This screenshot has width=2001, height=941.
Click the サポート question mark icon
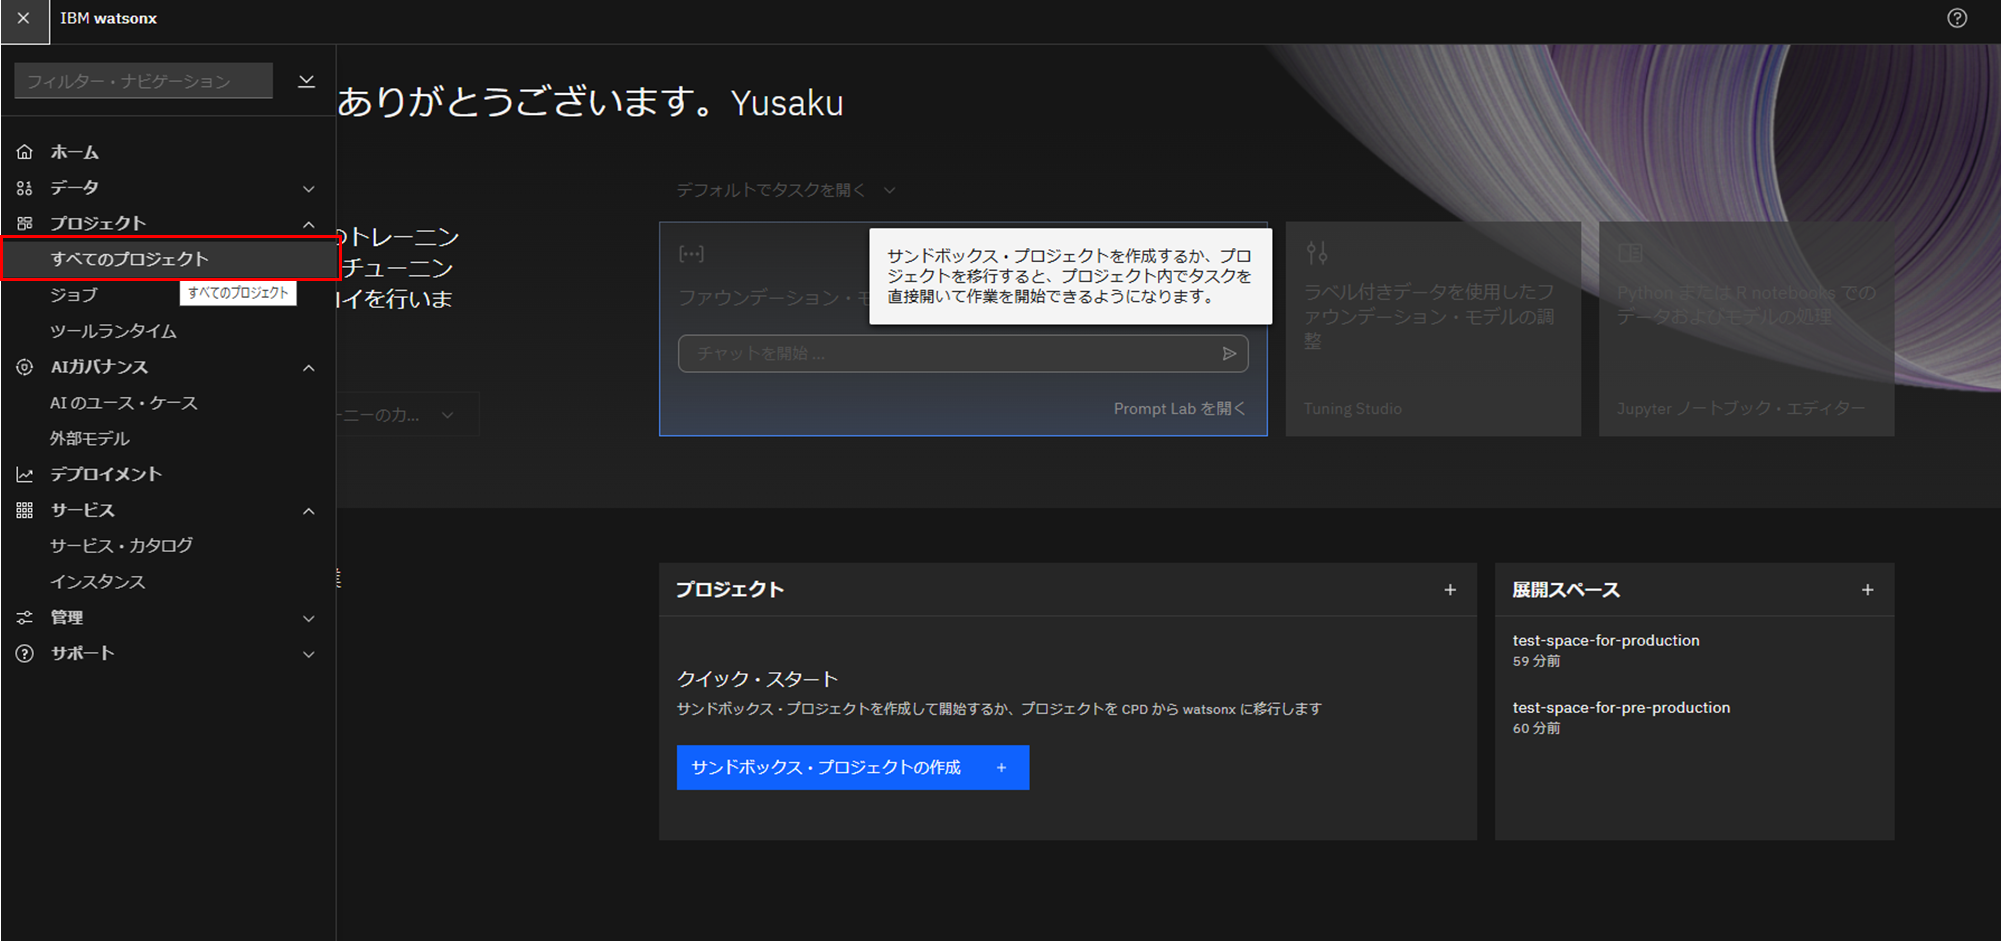pyautogui.click(x=25, y=653)
